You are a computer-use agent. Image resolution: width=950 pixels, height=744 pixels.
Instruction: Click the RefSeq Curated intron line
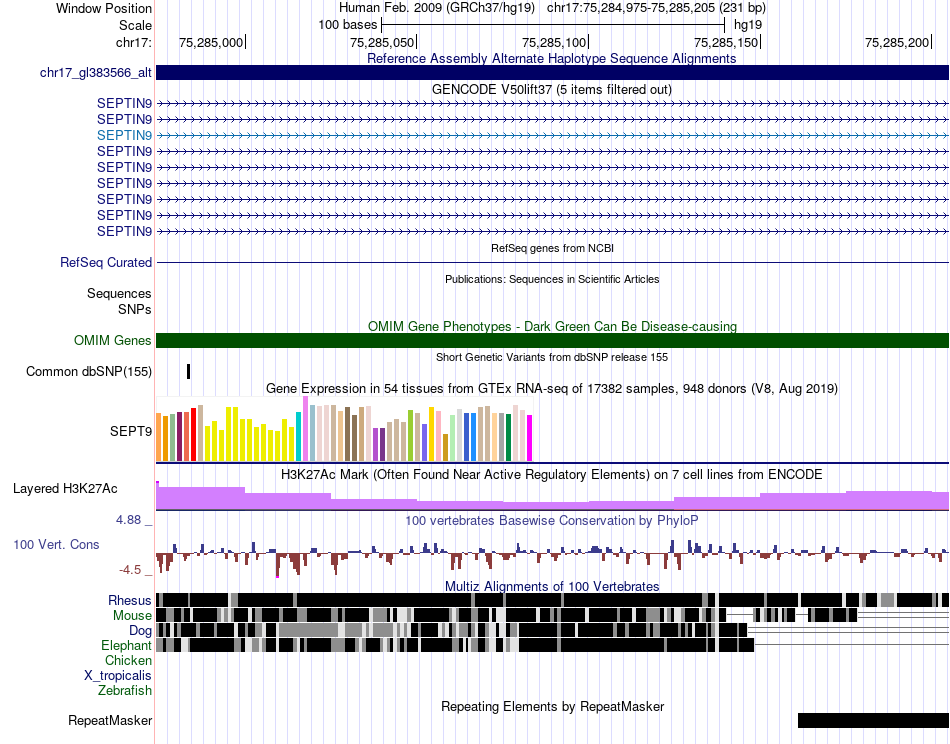pyautogui.click(x=552, y=262)
